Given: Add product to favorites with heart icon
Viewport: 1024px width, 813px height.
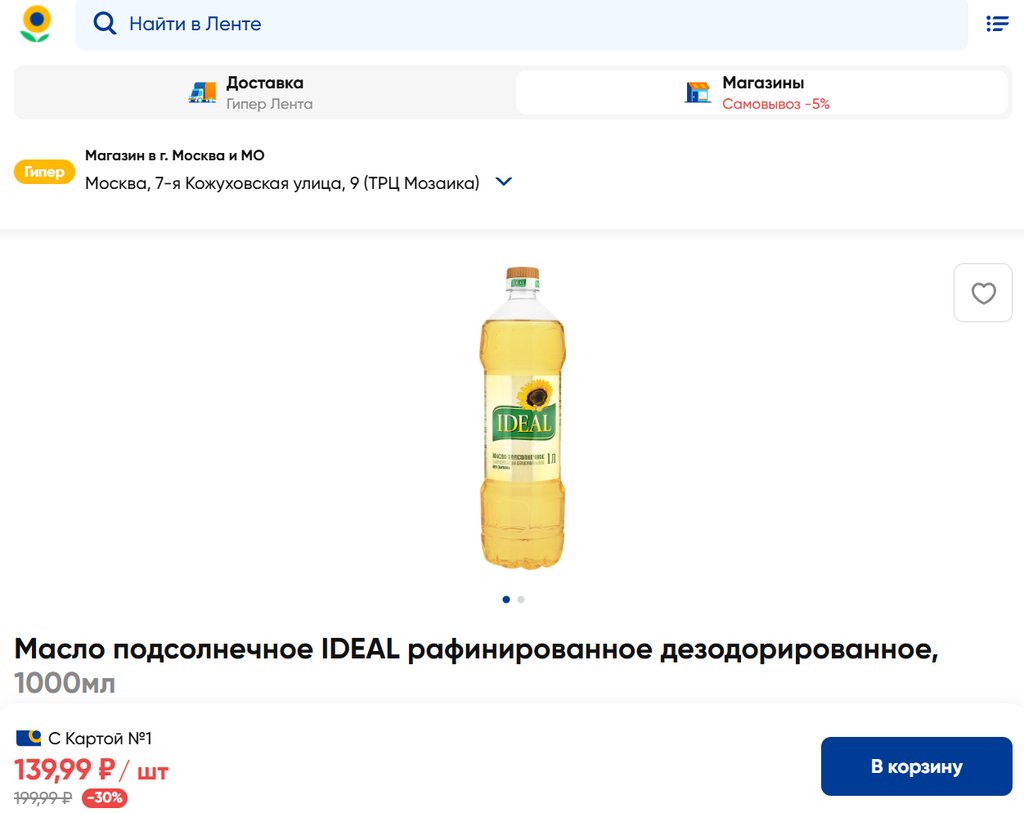Looking at the screenshot, I should (983, 293).
